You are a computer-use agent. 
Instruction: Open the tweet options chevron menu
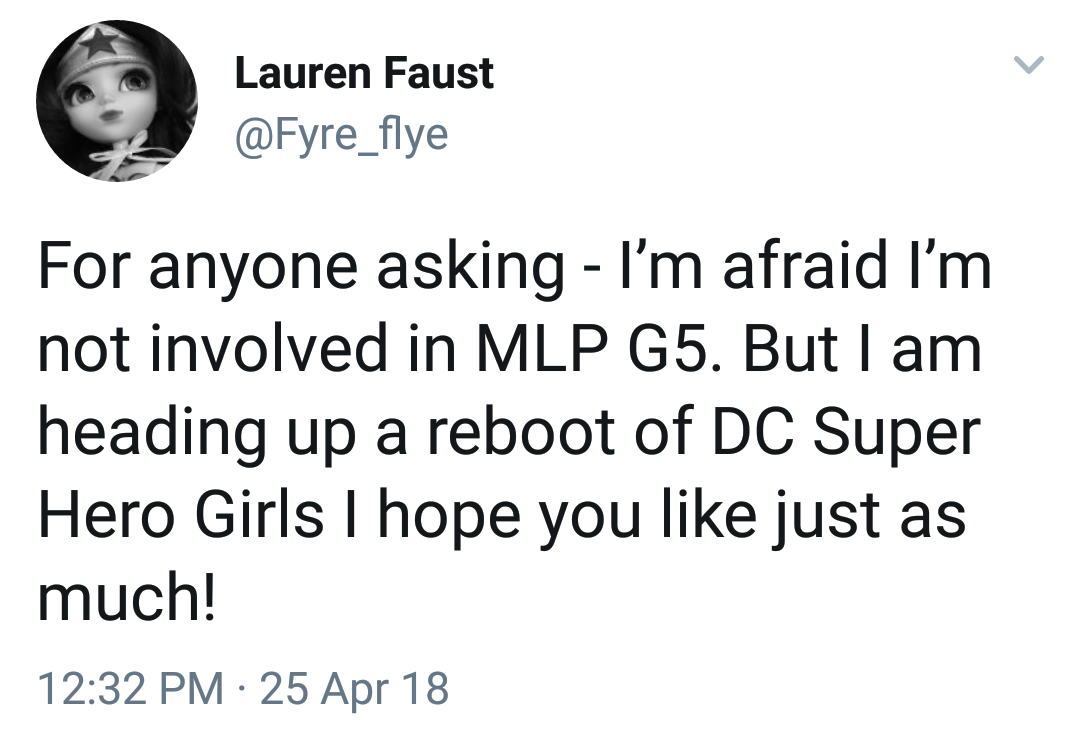coord(1029,65)
